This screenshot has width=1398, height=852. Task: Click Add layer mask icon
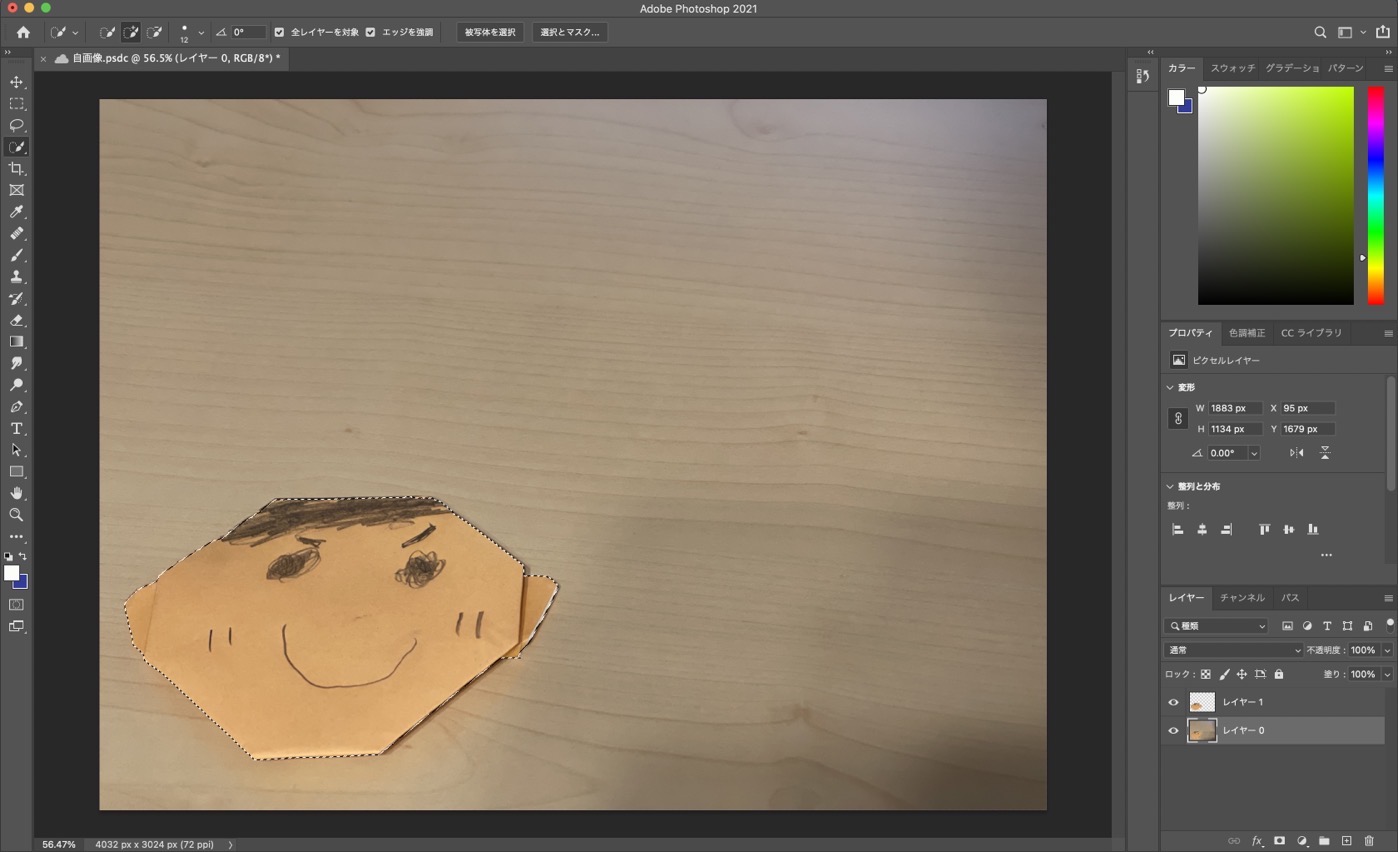pos(1279,841)
